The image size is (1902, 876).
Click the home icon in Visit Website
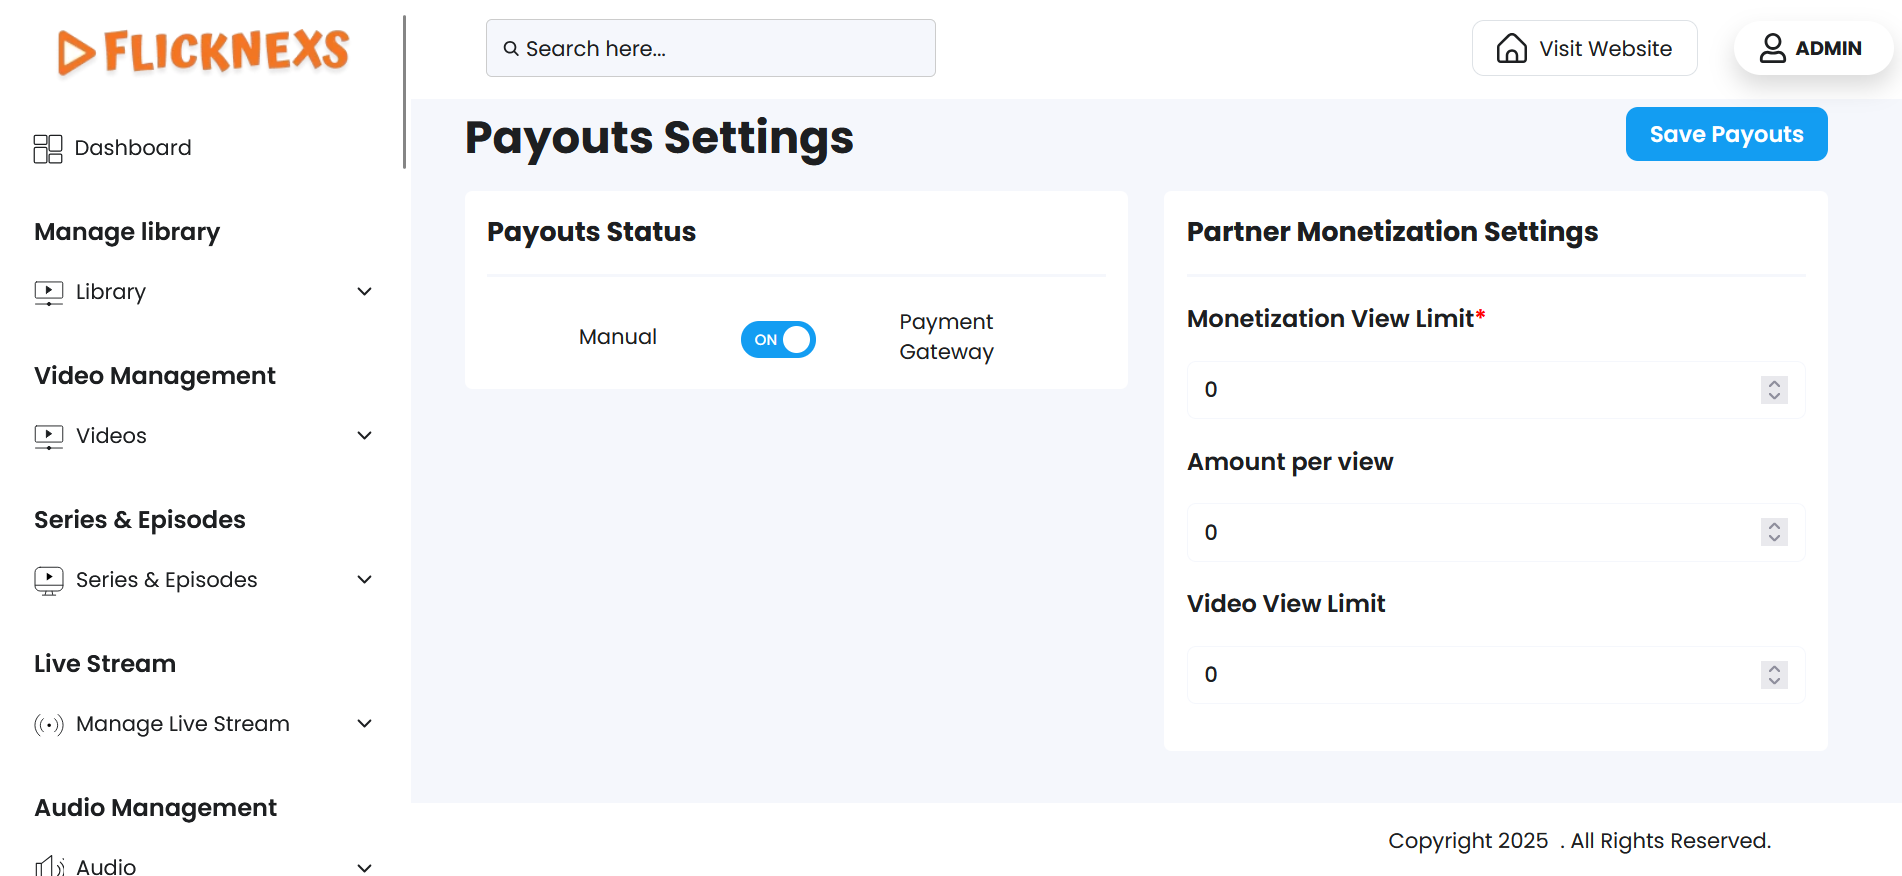tap(1511, 48)
